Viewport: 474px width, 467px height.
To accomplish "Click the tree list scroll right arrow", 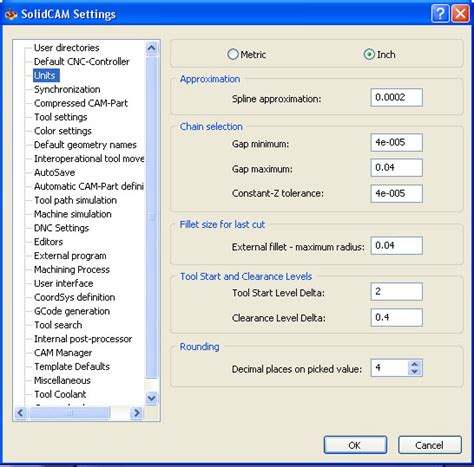I will (136, 413).
